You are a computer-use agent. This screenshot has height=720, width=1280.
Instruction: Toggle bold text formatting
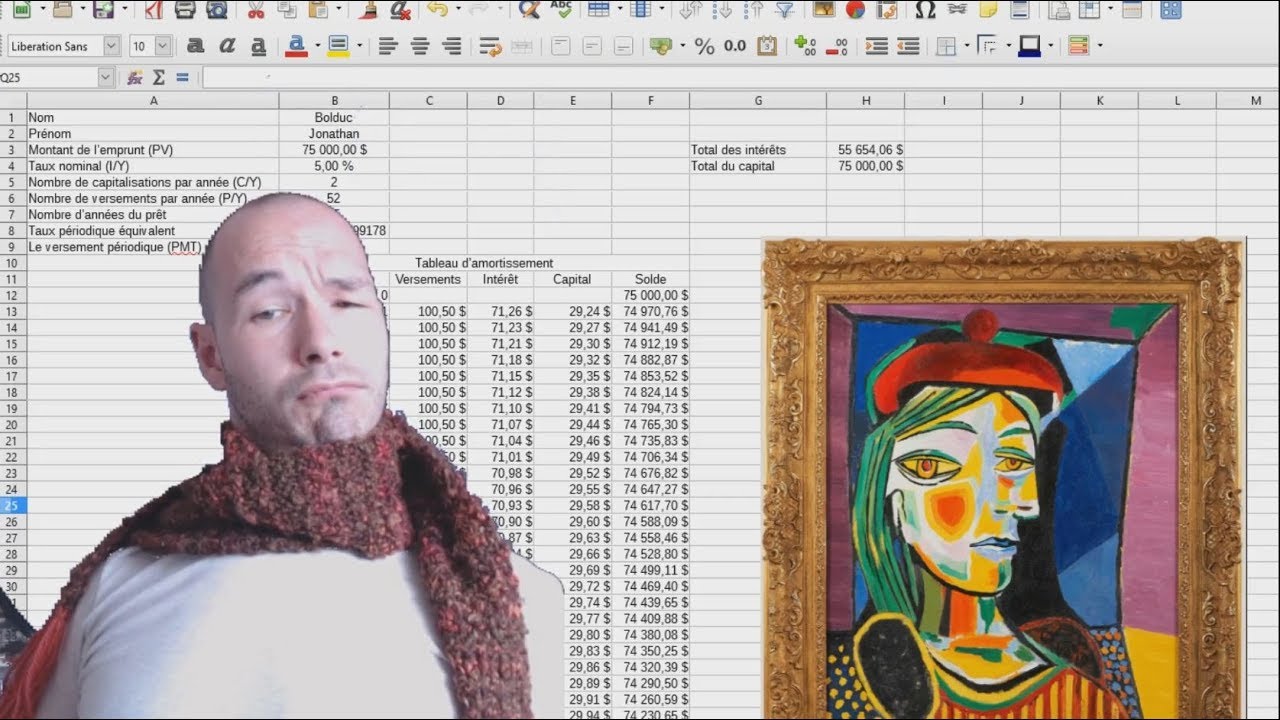(x=196, y=46)
